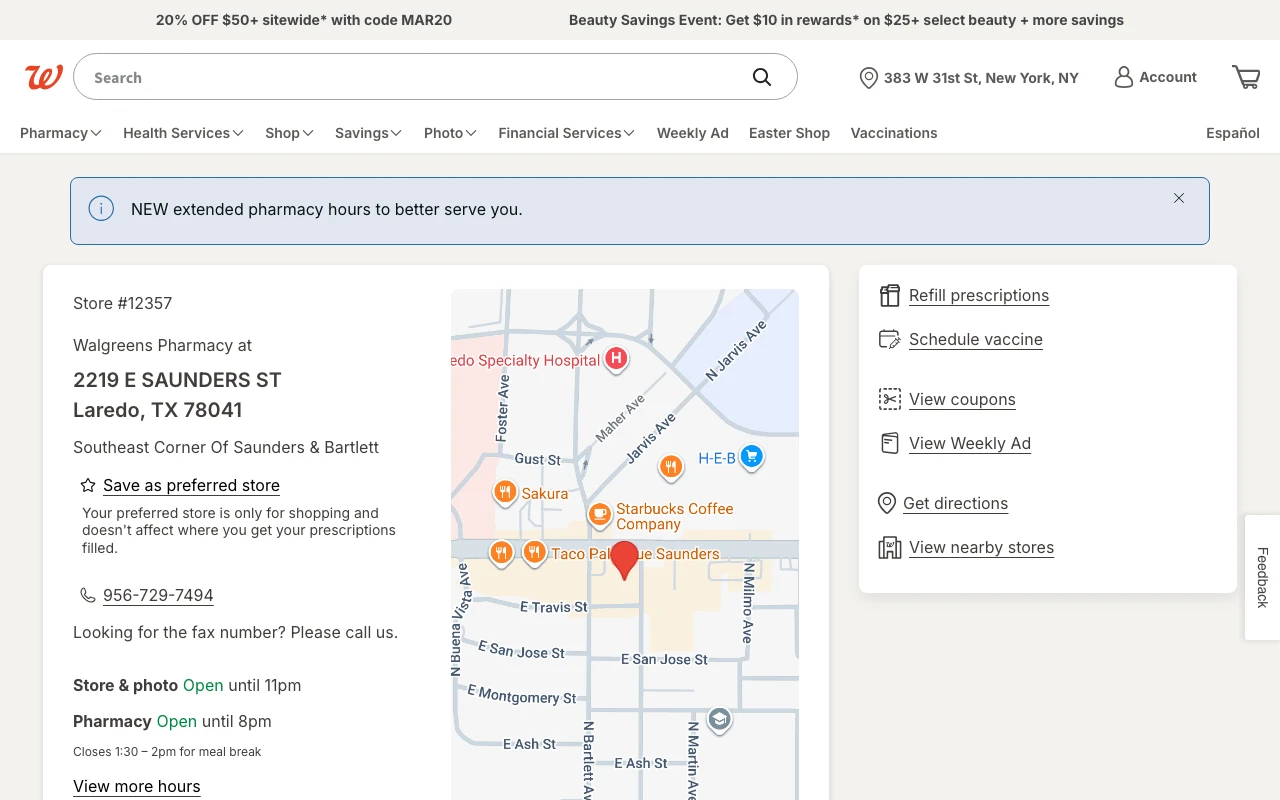The image size is (1280, 800).
Task: Go to the Vaccinations page
Action: point(893,133)
